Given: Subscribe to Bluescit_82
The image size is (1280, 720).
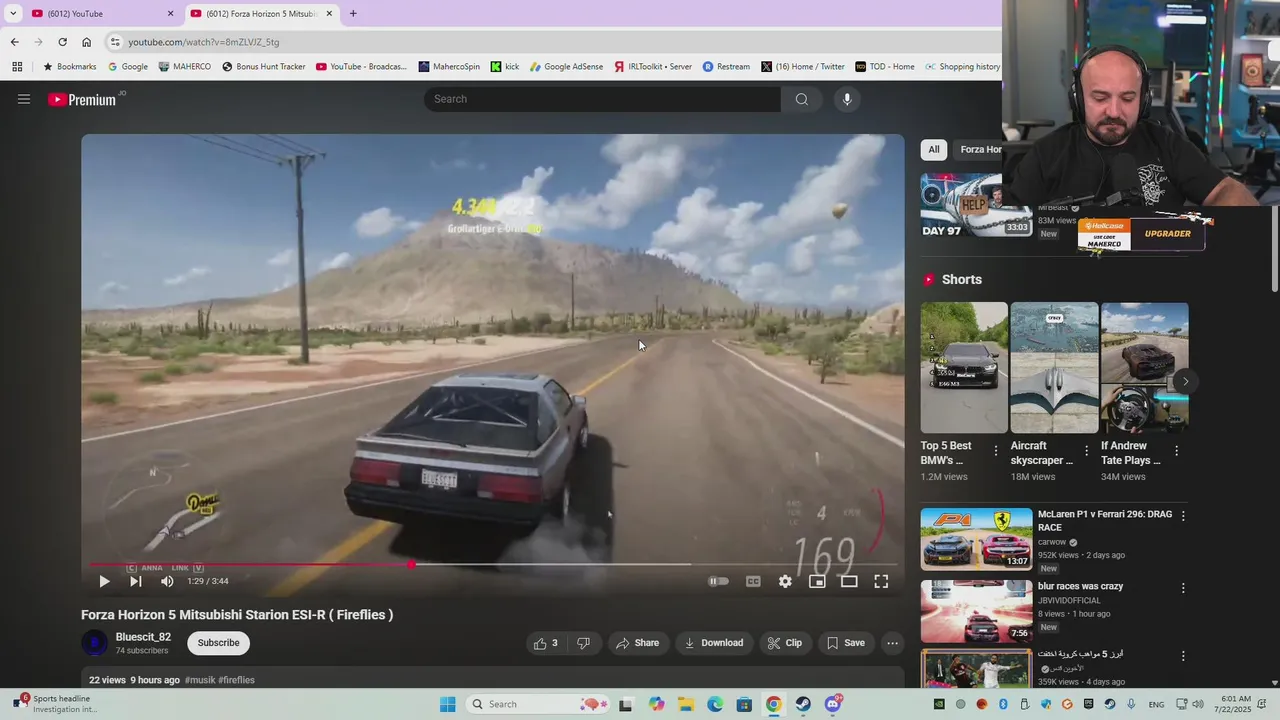Looking at the screenshot, I should [x=218, y=643].
